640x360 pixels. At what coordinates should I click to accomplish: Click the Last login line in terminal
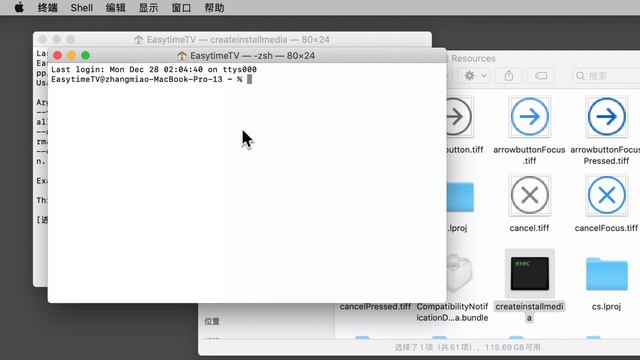[x=154, y=69]
